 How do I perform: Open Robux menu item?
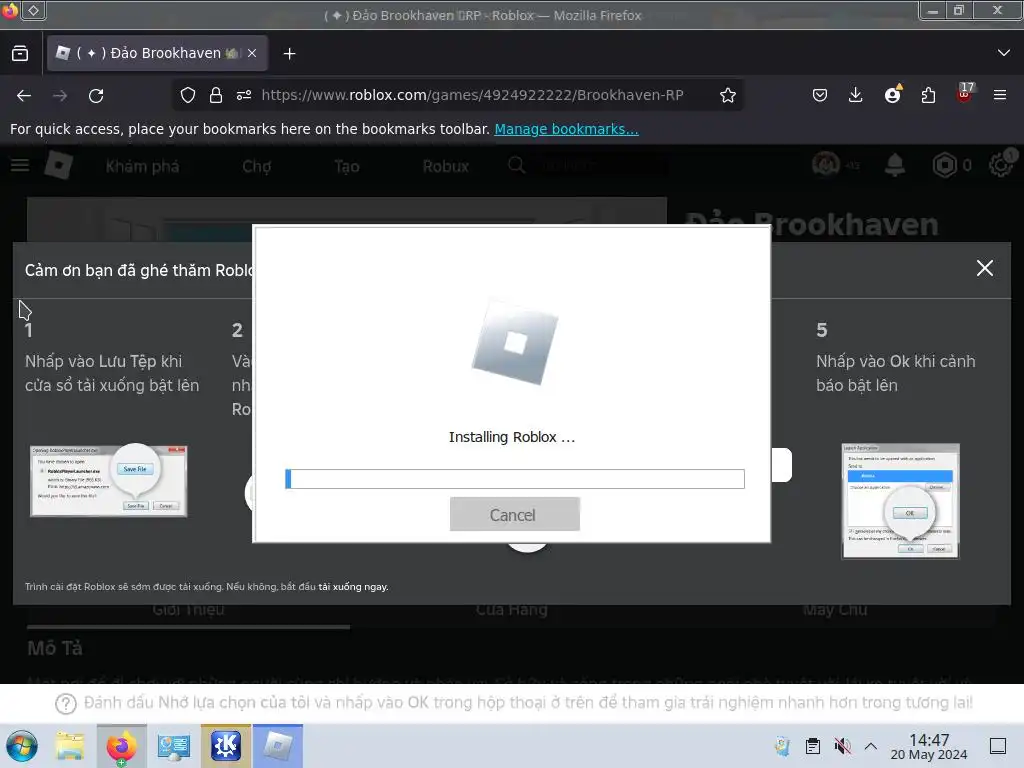click(445, 167)
